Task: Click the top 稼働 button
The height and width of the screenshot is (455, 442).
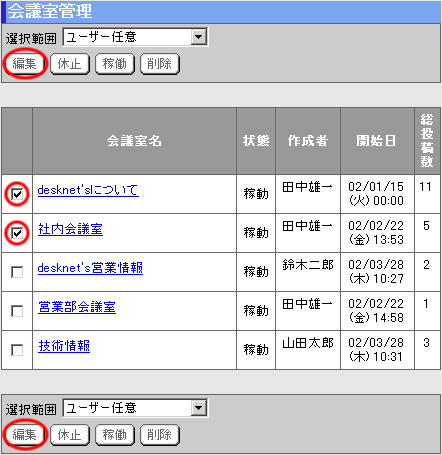Action: coord(115,64)
